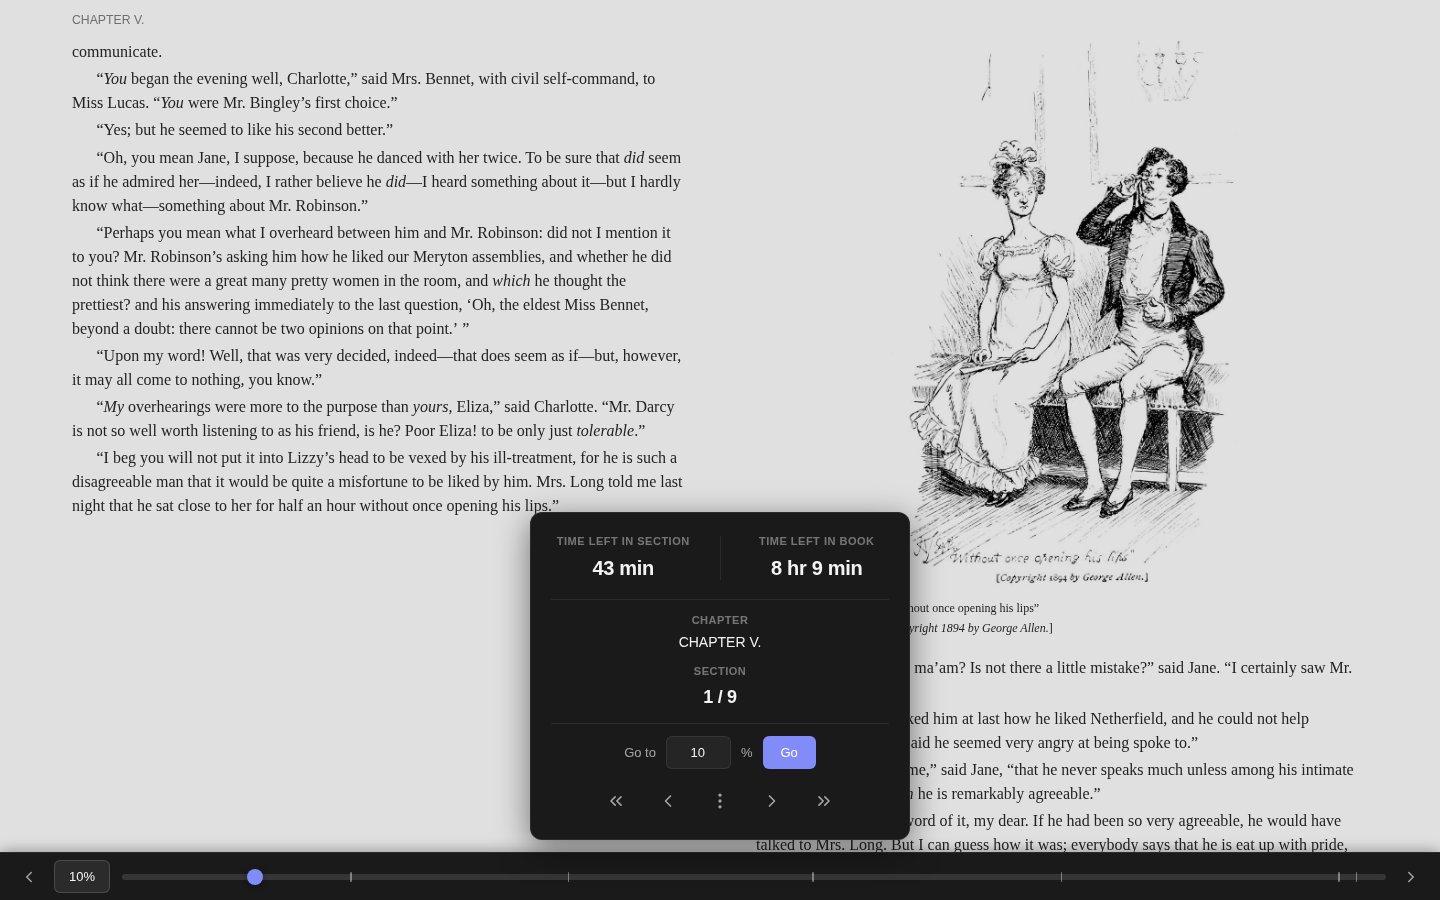1440x900 pixels.
Task: Click the Go to percentage input field
Action: coord(698,753)
